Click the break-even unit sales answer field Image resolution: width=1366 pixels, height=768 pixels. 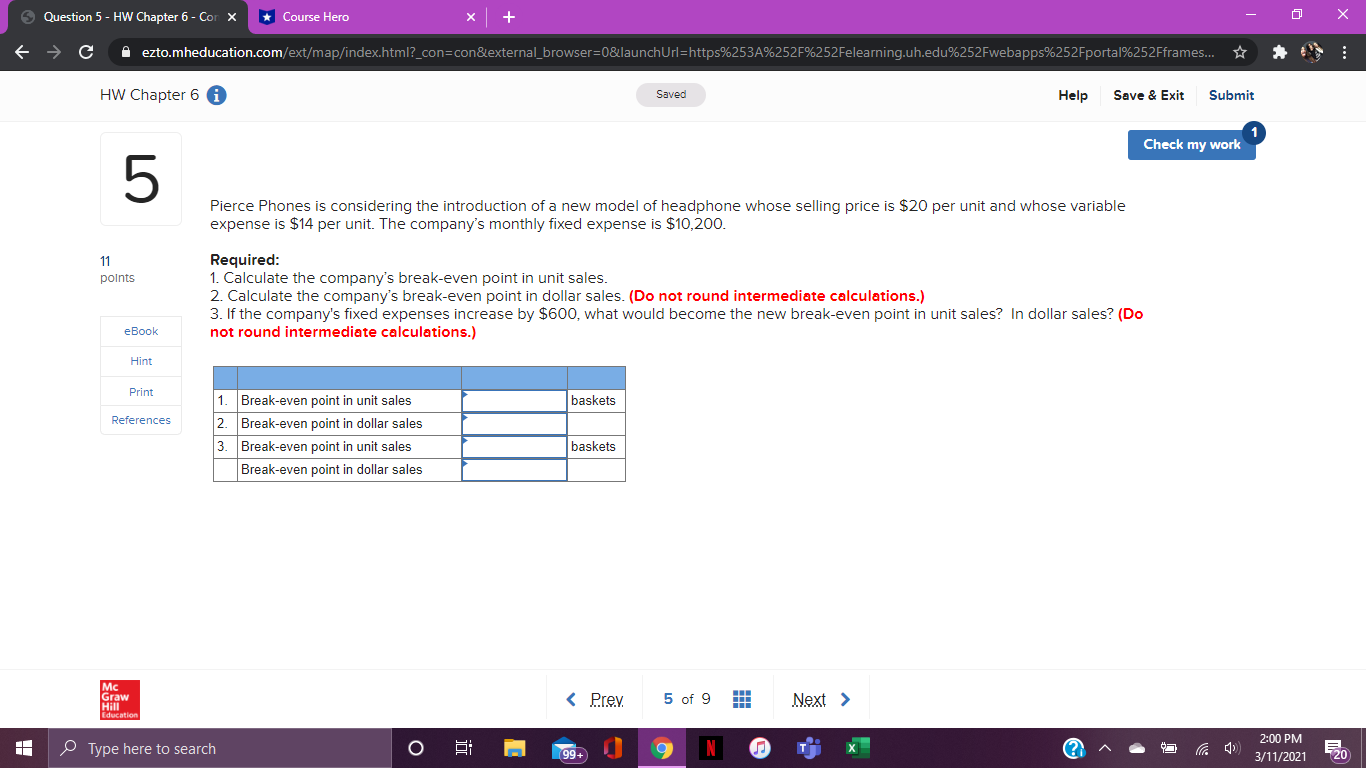tap(514, 400)
